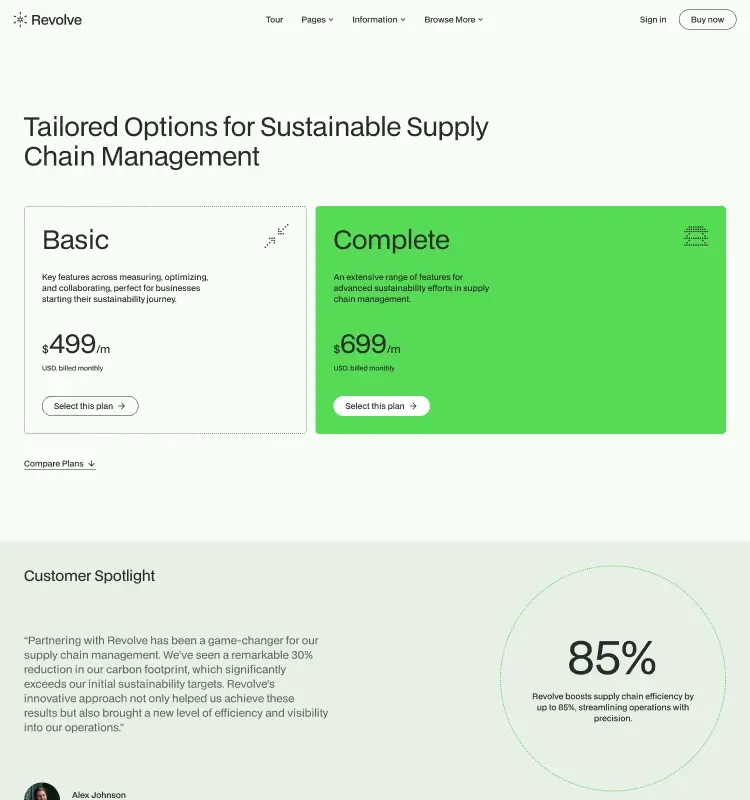Click the Sign in link

653,19
